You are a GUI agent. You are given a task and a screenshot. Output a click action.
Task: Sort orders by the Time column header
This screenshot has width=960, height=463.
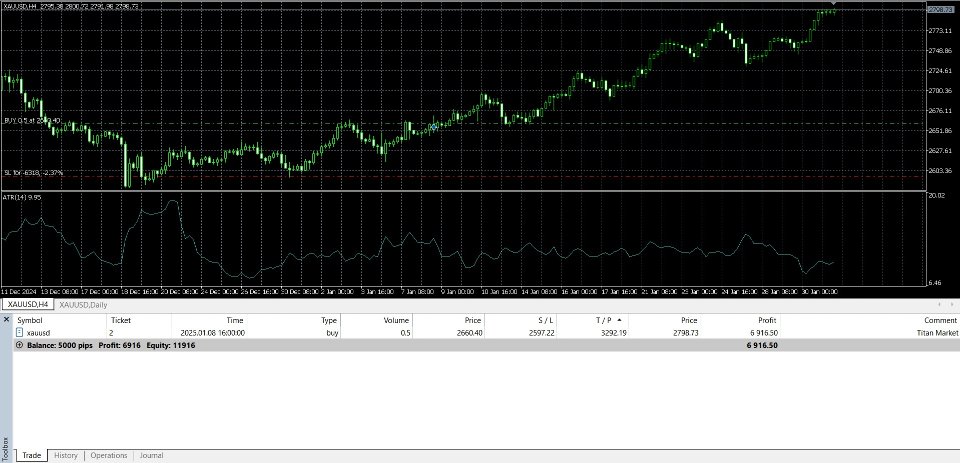(234, 320)
